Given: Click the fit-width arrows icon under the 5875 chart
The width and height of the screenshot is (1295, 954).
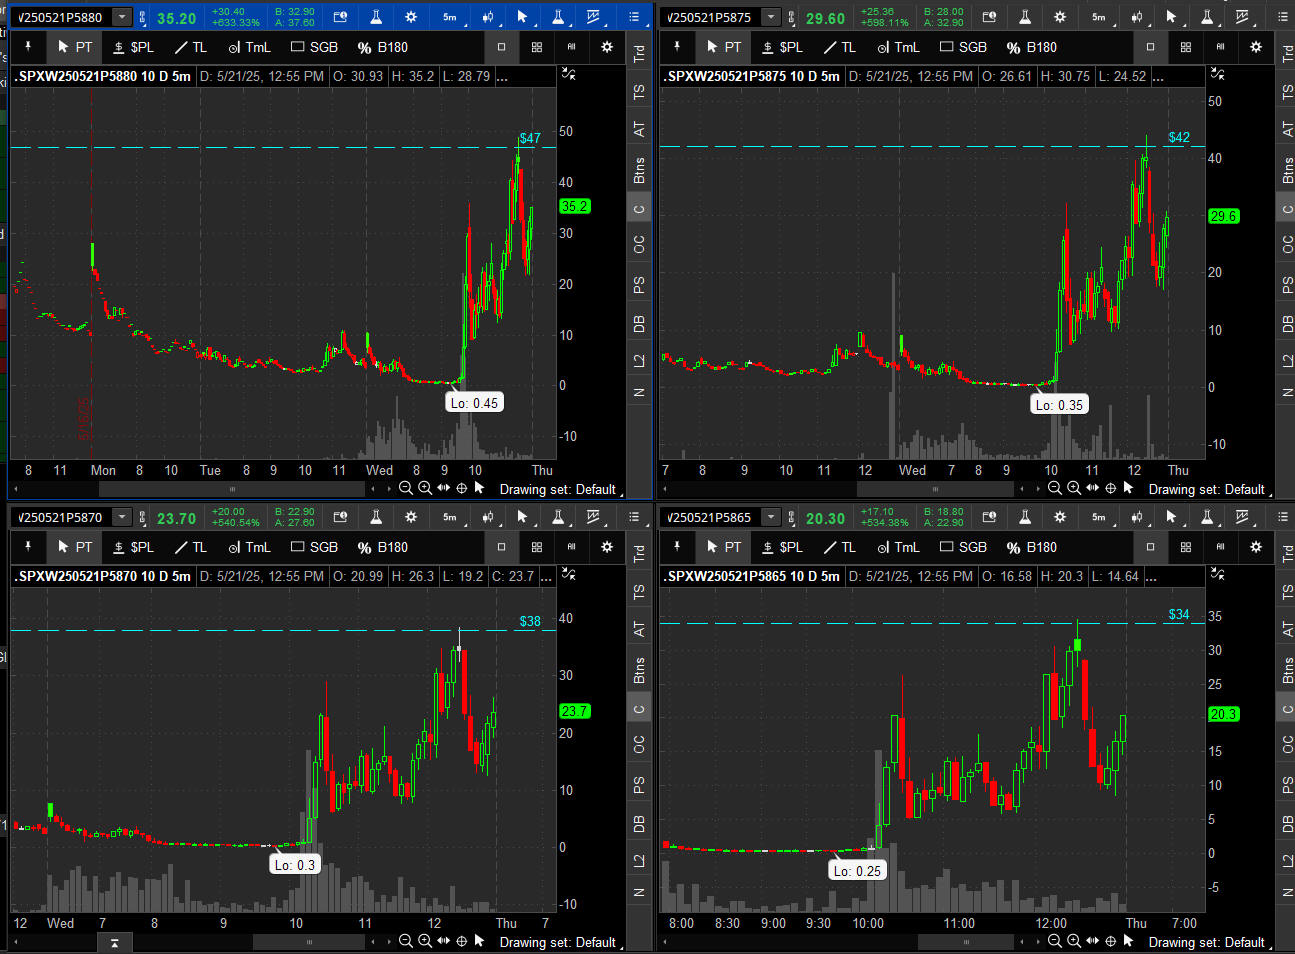Looking at the screenshot, I should (1092, 488).
